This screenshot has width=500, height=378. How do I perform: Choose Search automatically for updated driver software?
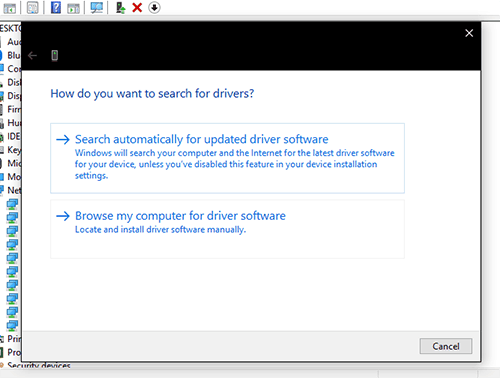(x=227, y=158)
